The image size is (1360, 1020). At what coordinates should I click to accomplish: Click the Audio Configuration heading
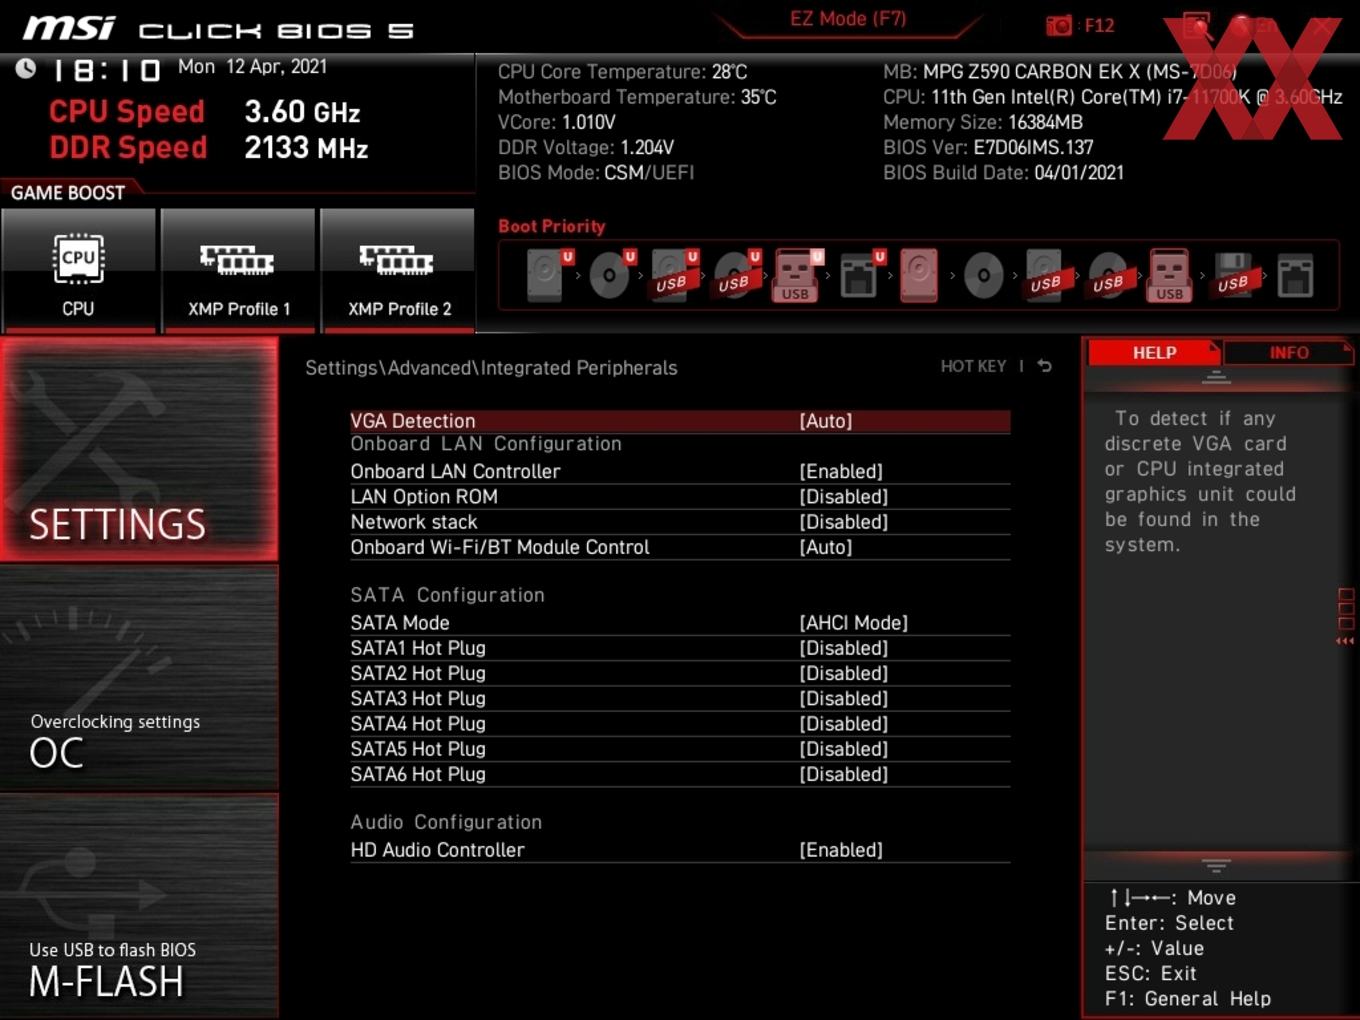click(x=446, y=822)
